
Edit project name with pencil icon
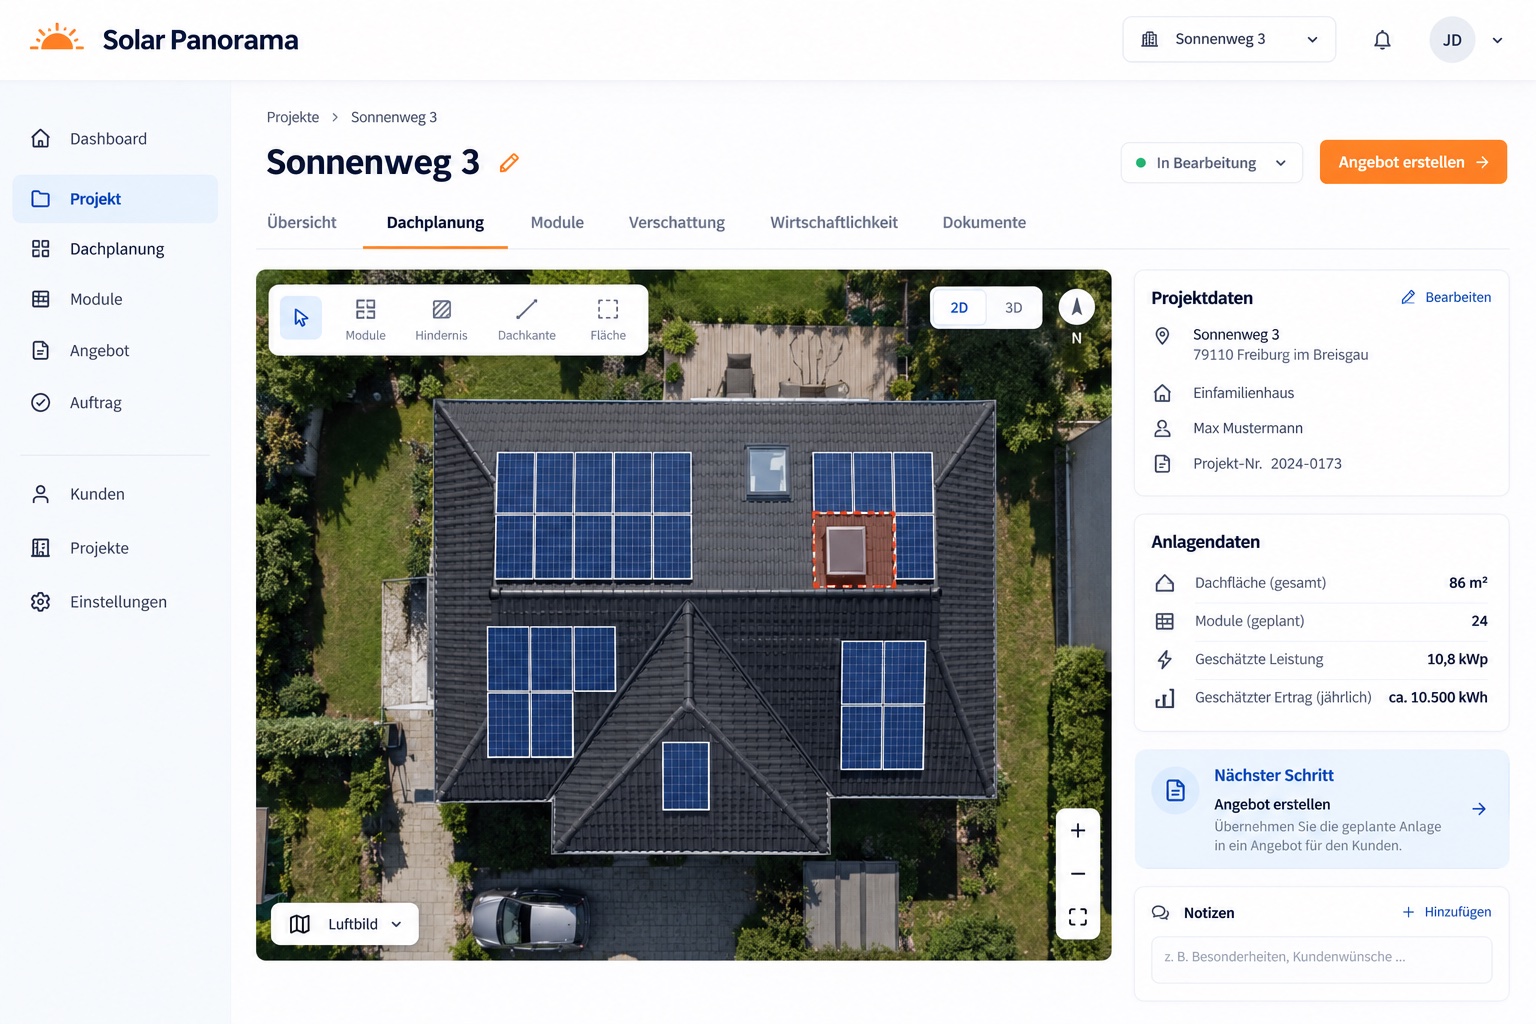(509, 162)
